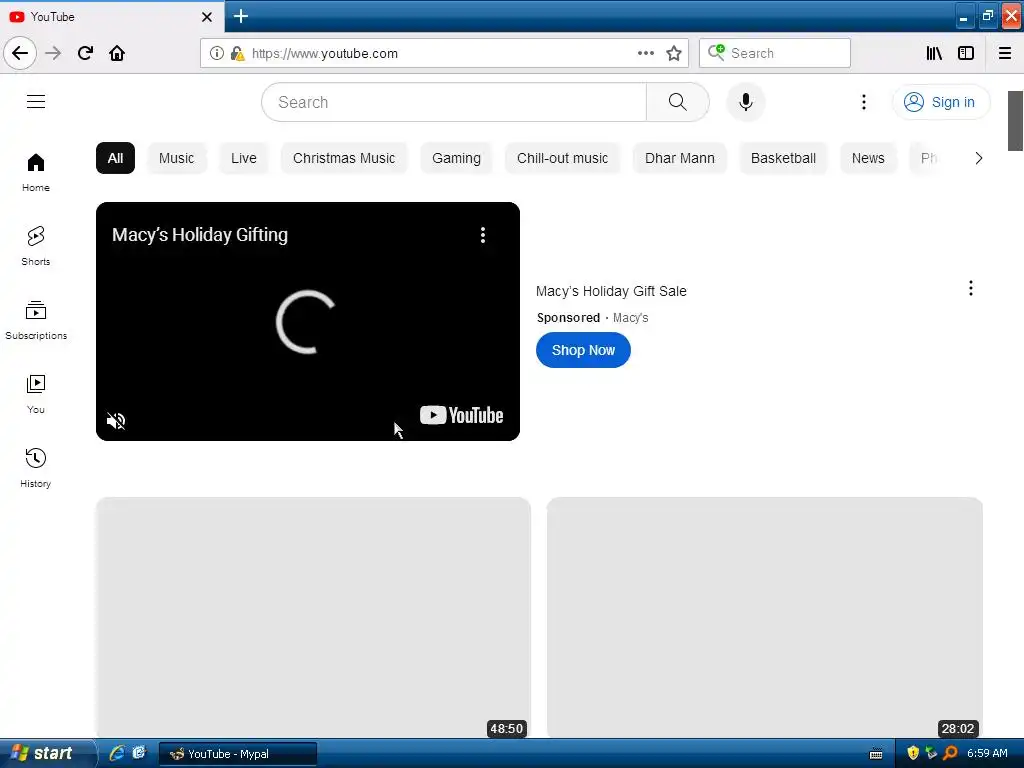The image size is (1024, 768).
Task: Click the Sign in button
Action: [940, 102]
